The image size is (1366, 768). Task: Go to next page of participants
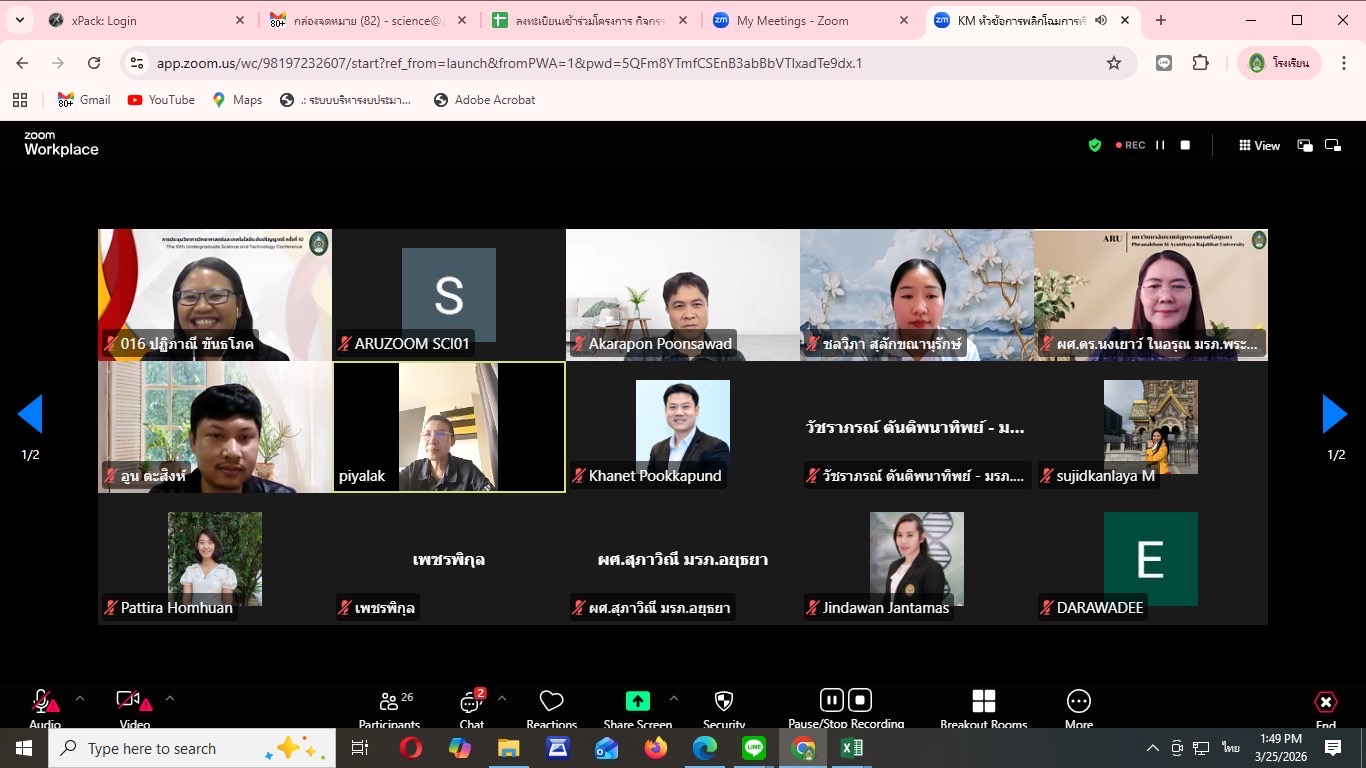pyautogui.click(x=1335, y=414)
